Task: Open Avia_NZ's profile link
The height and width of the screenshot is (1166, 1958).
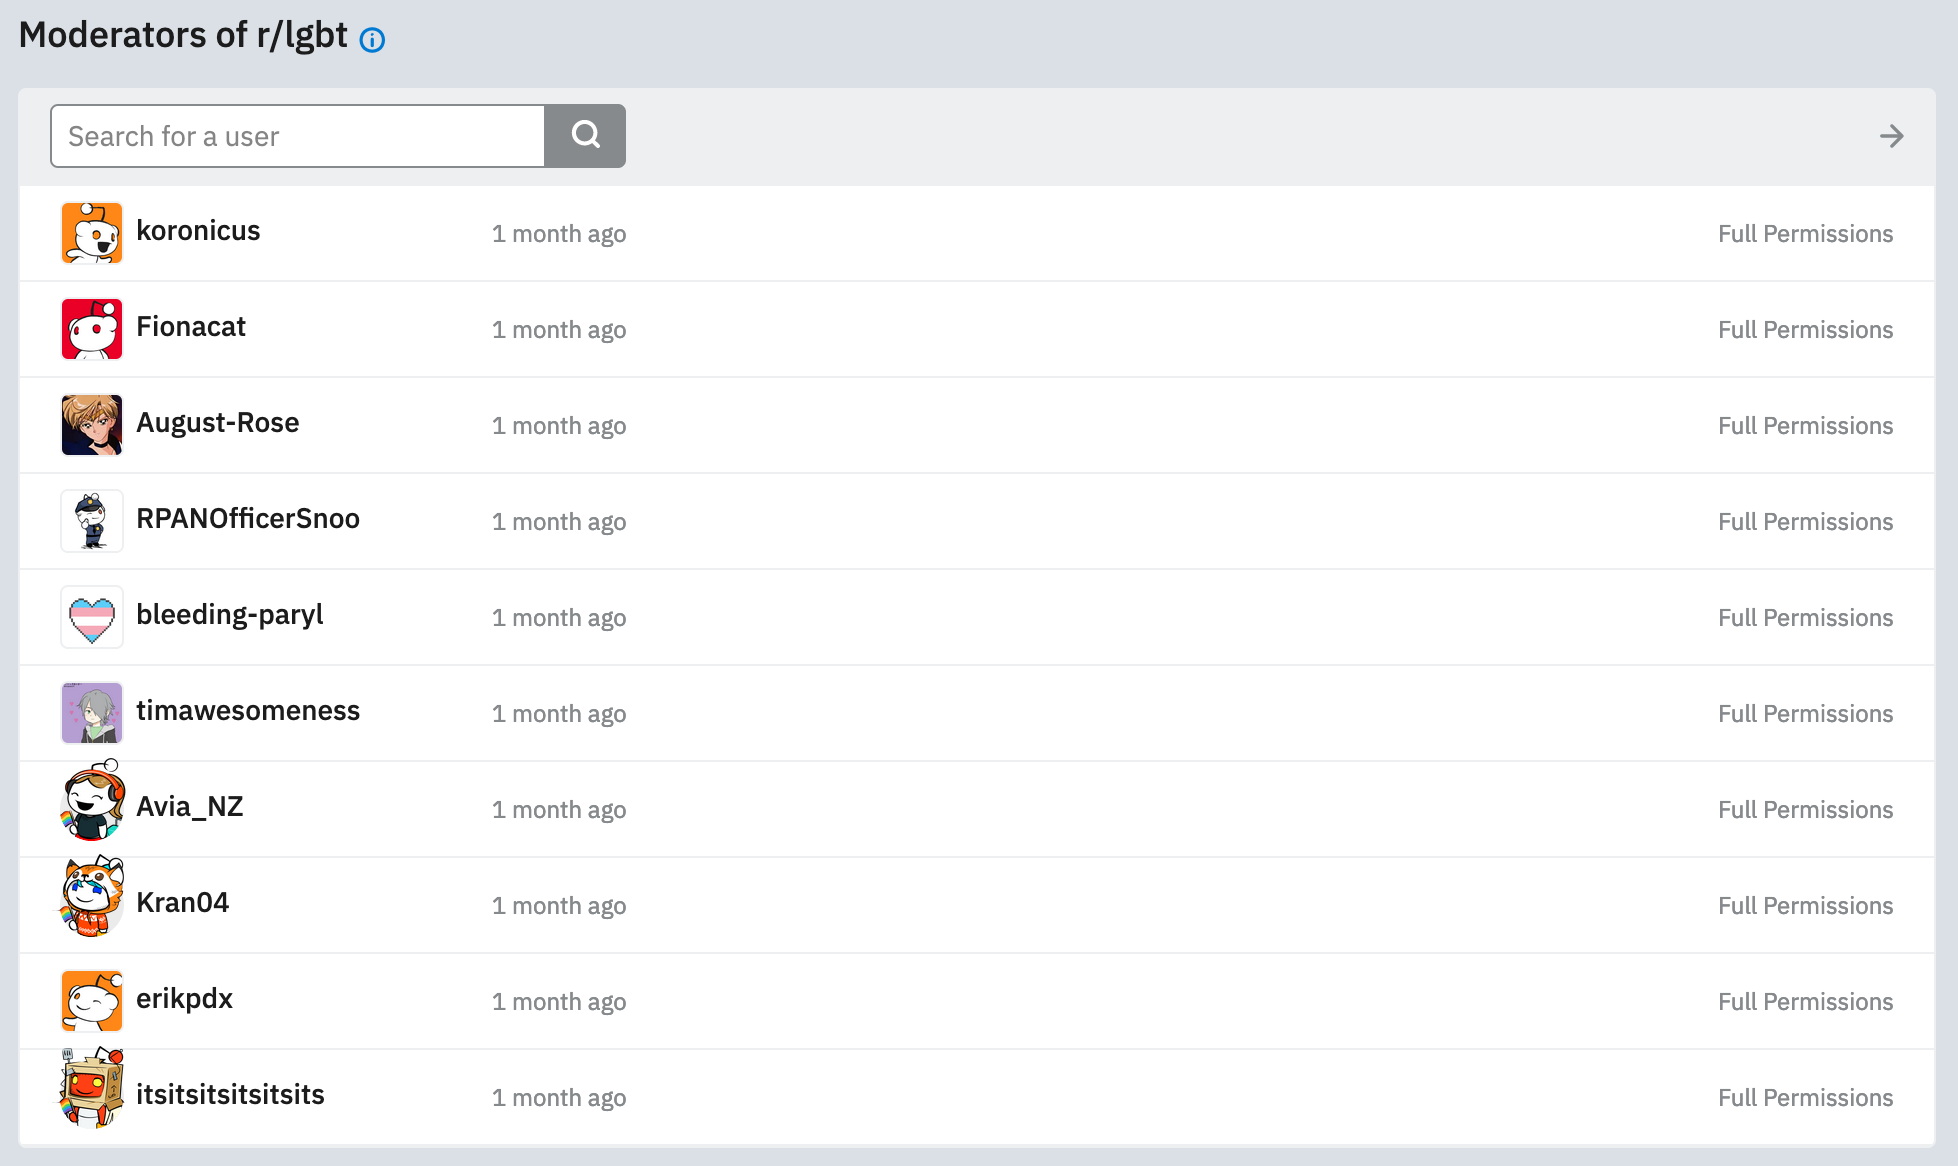Action: pyautogui.click(x=190, y=807)
